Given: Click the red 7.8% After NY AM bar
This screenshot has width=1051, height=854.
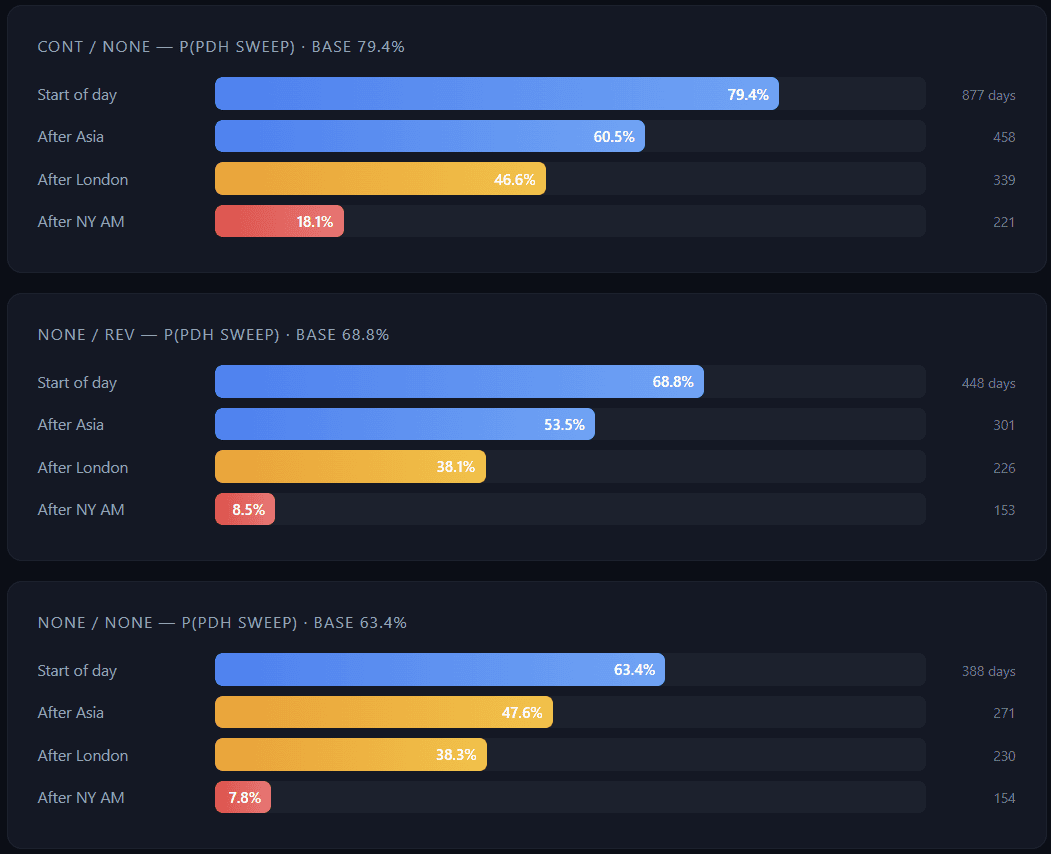Looking at the screenshot, I should pos(243,798).
